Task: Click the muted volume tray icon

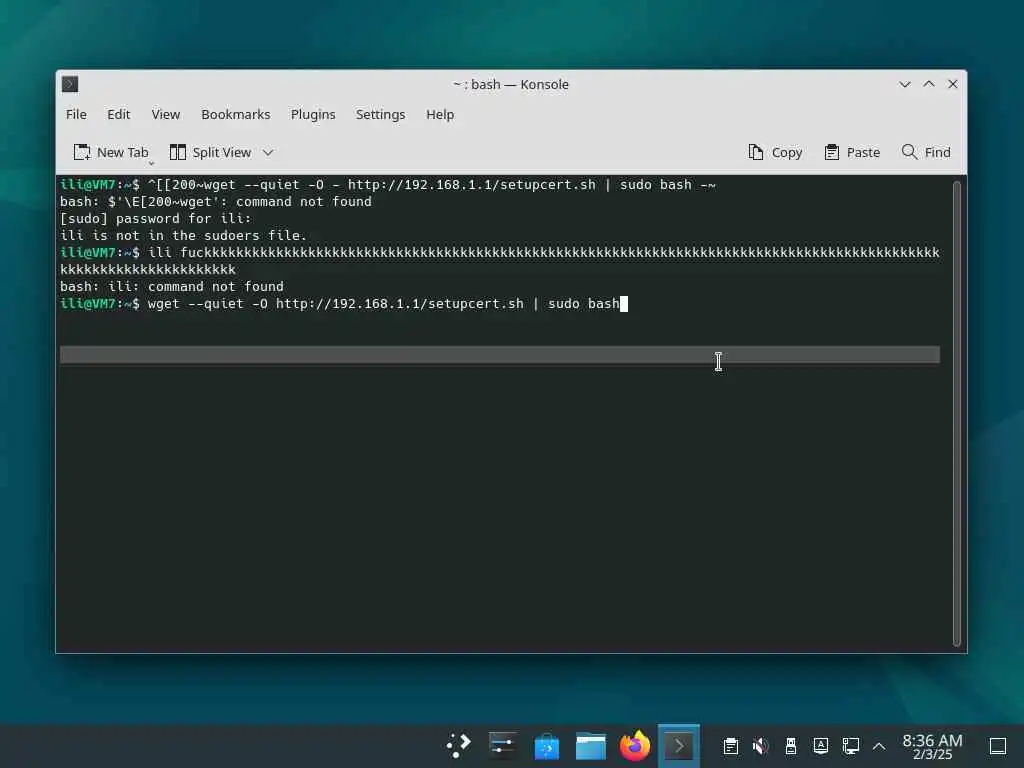Action: tap(760, 746)
